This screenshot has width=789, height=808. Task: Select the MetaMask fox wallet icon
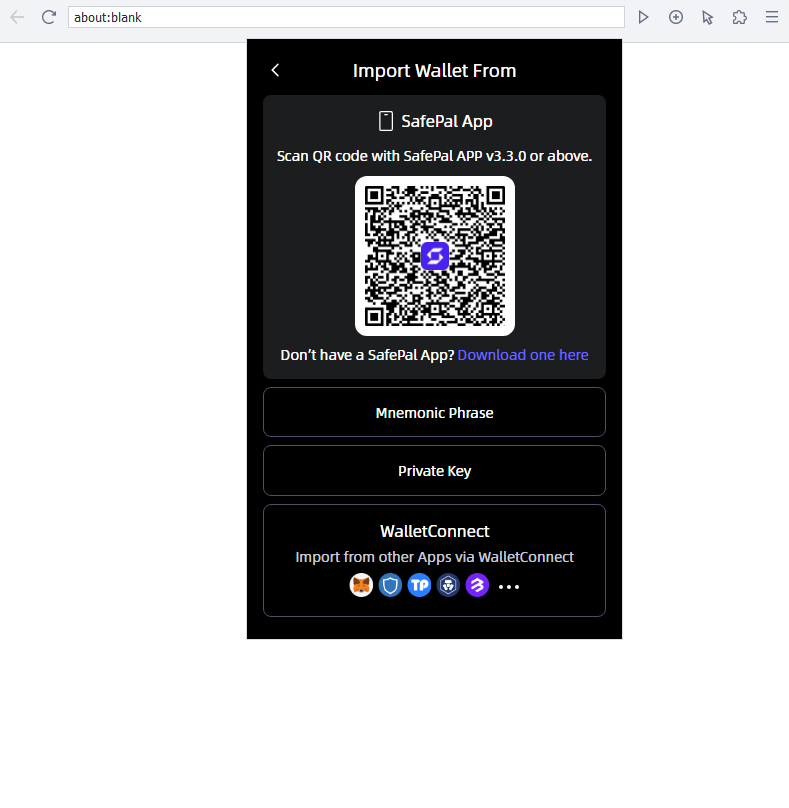(x=361, y=586)
